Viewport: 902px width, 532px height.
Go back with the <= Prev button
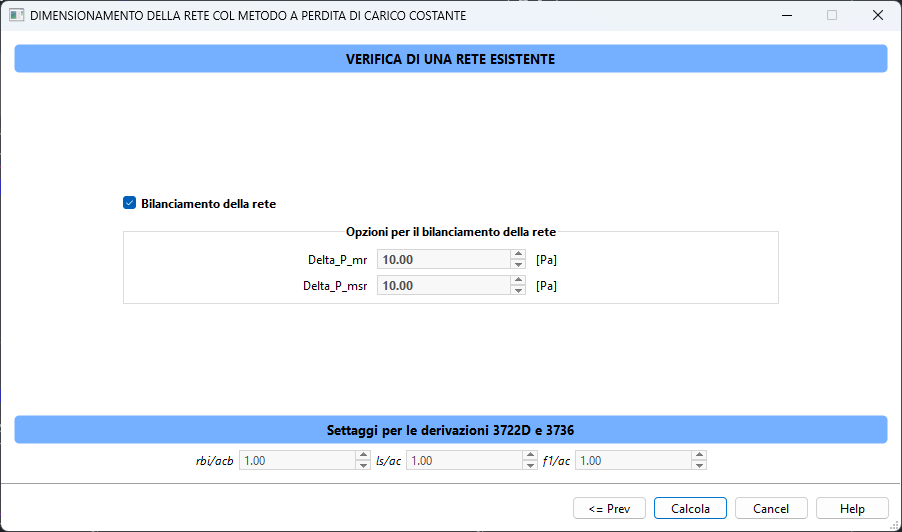pos(609,508)
